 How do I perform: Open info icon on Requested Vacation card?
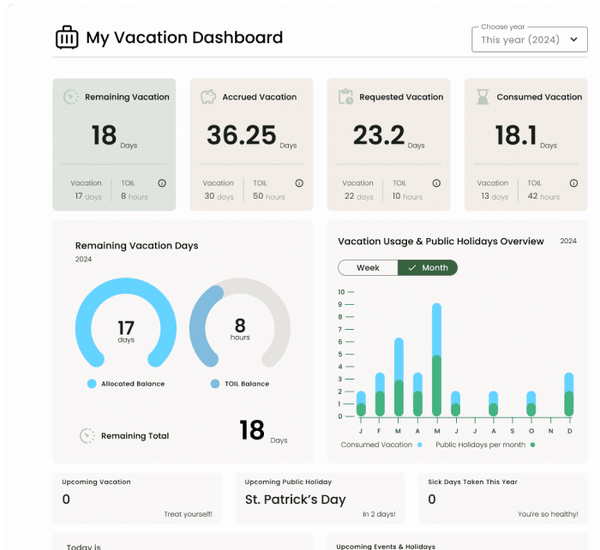436,183
